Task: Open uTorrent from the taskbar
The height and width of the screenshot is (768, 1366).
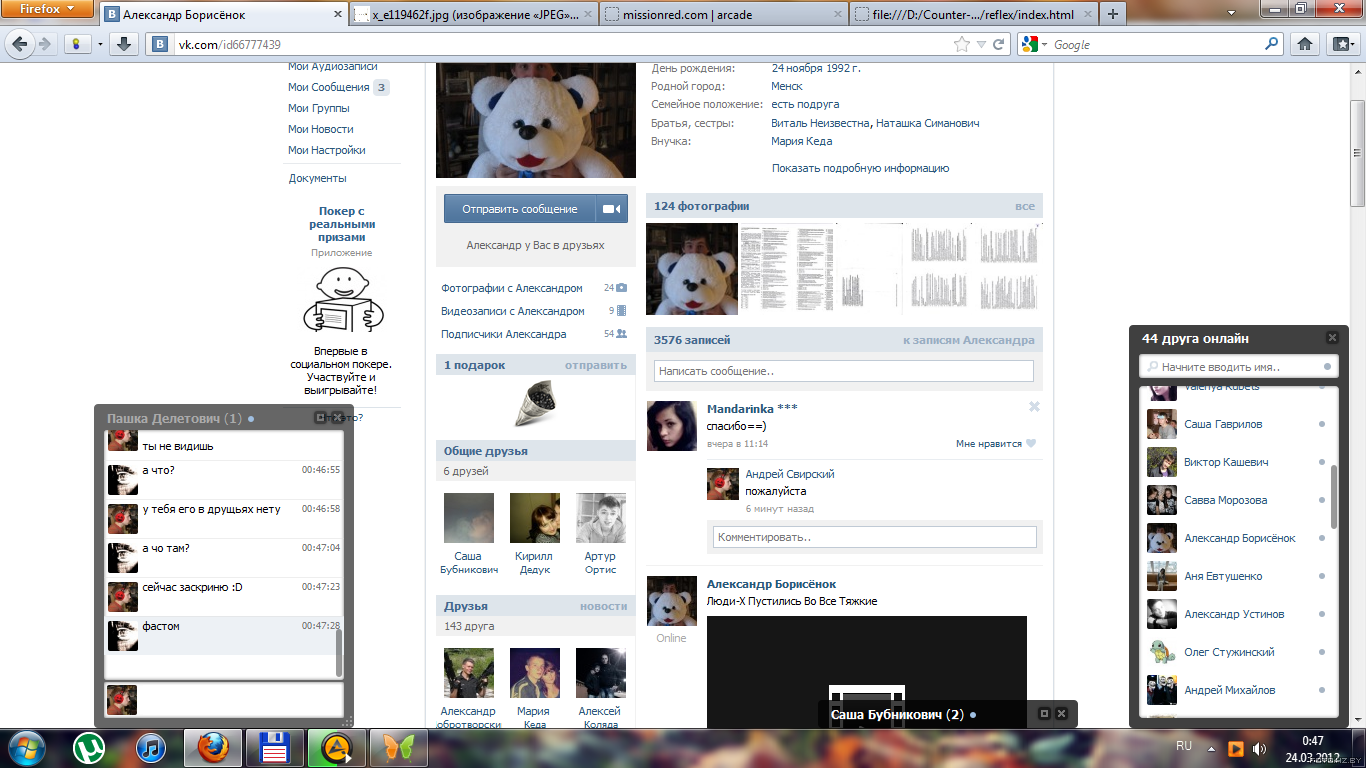Action: [89, 748]
